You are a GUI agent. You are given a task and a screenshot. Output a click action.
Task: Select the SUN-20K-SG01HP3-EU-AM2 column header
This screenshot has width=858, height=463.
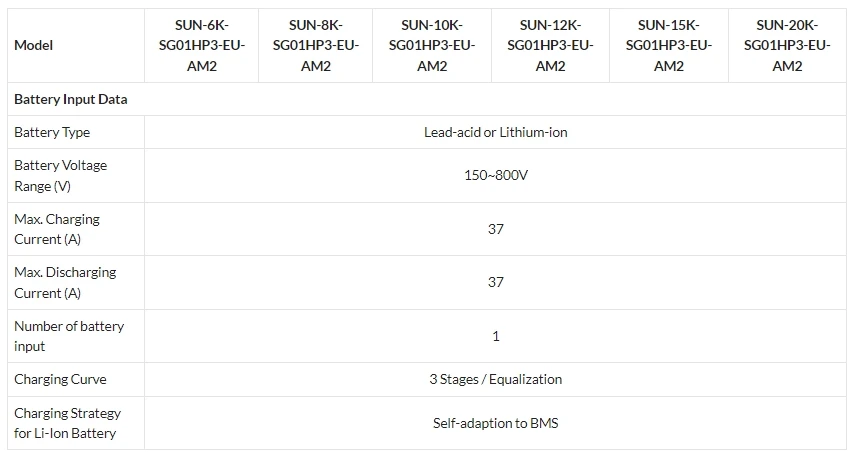[x=787, y=45]
